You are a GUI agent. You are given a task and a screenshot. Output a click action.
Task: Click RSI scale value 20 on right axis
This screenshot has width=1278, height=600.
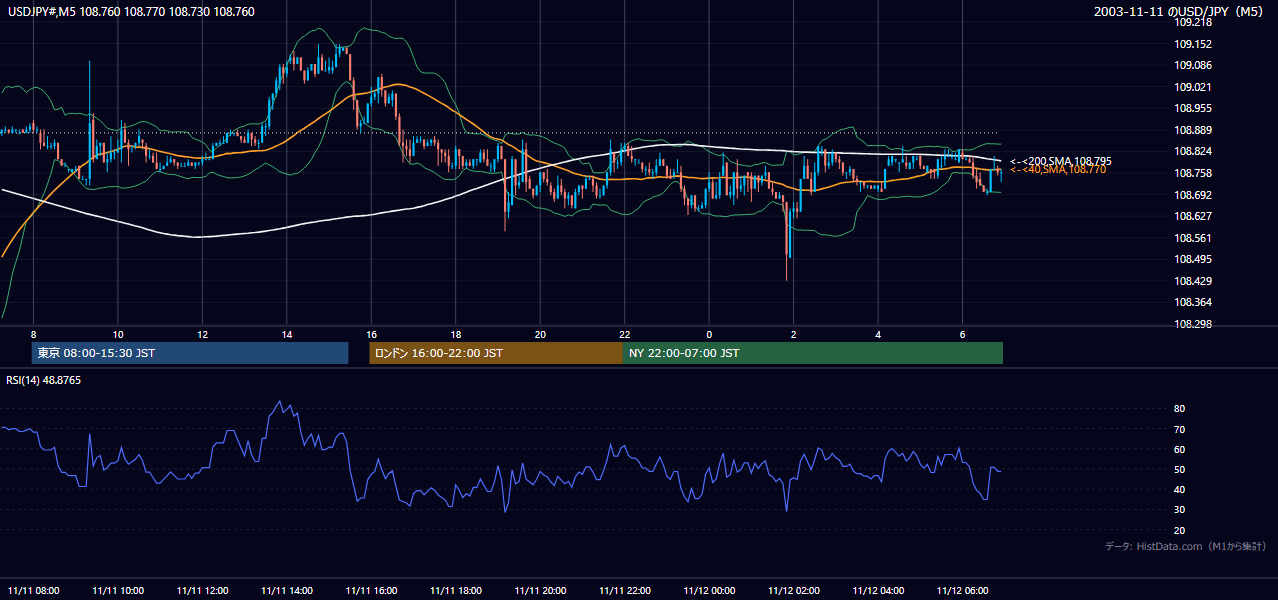pyautogui.click(x=1179, y=530)
